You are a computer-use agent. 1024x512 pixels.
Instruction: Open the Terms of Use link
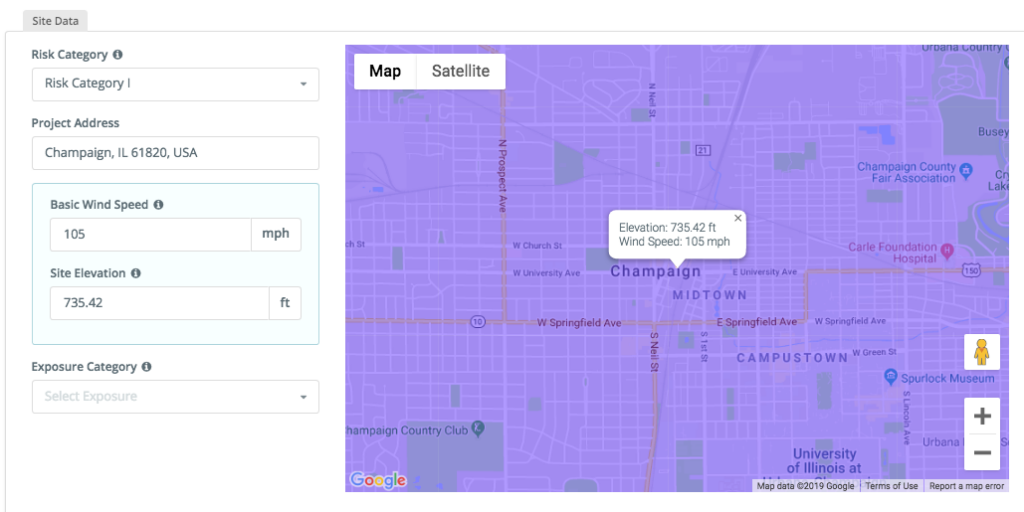[891, 486]
